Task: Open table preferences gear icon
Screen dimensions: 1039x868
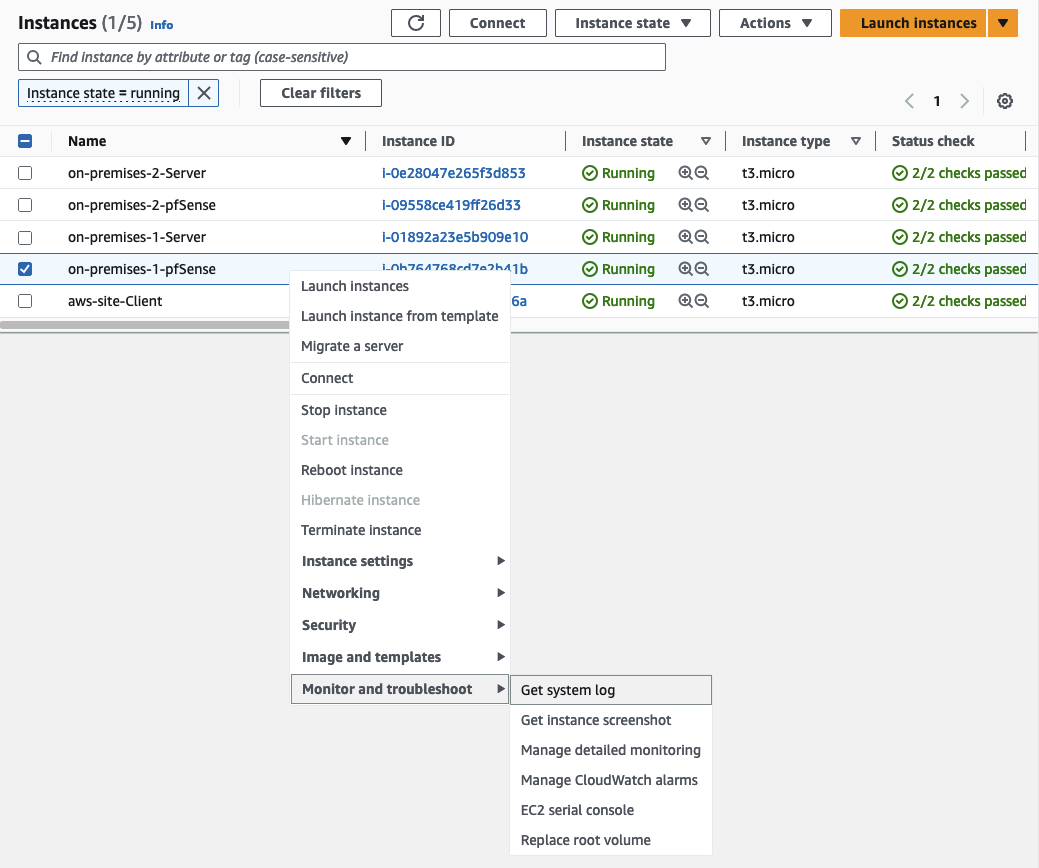Action: [1005, 101]
